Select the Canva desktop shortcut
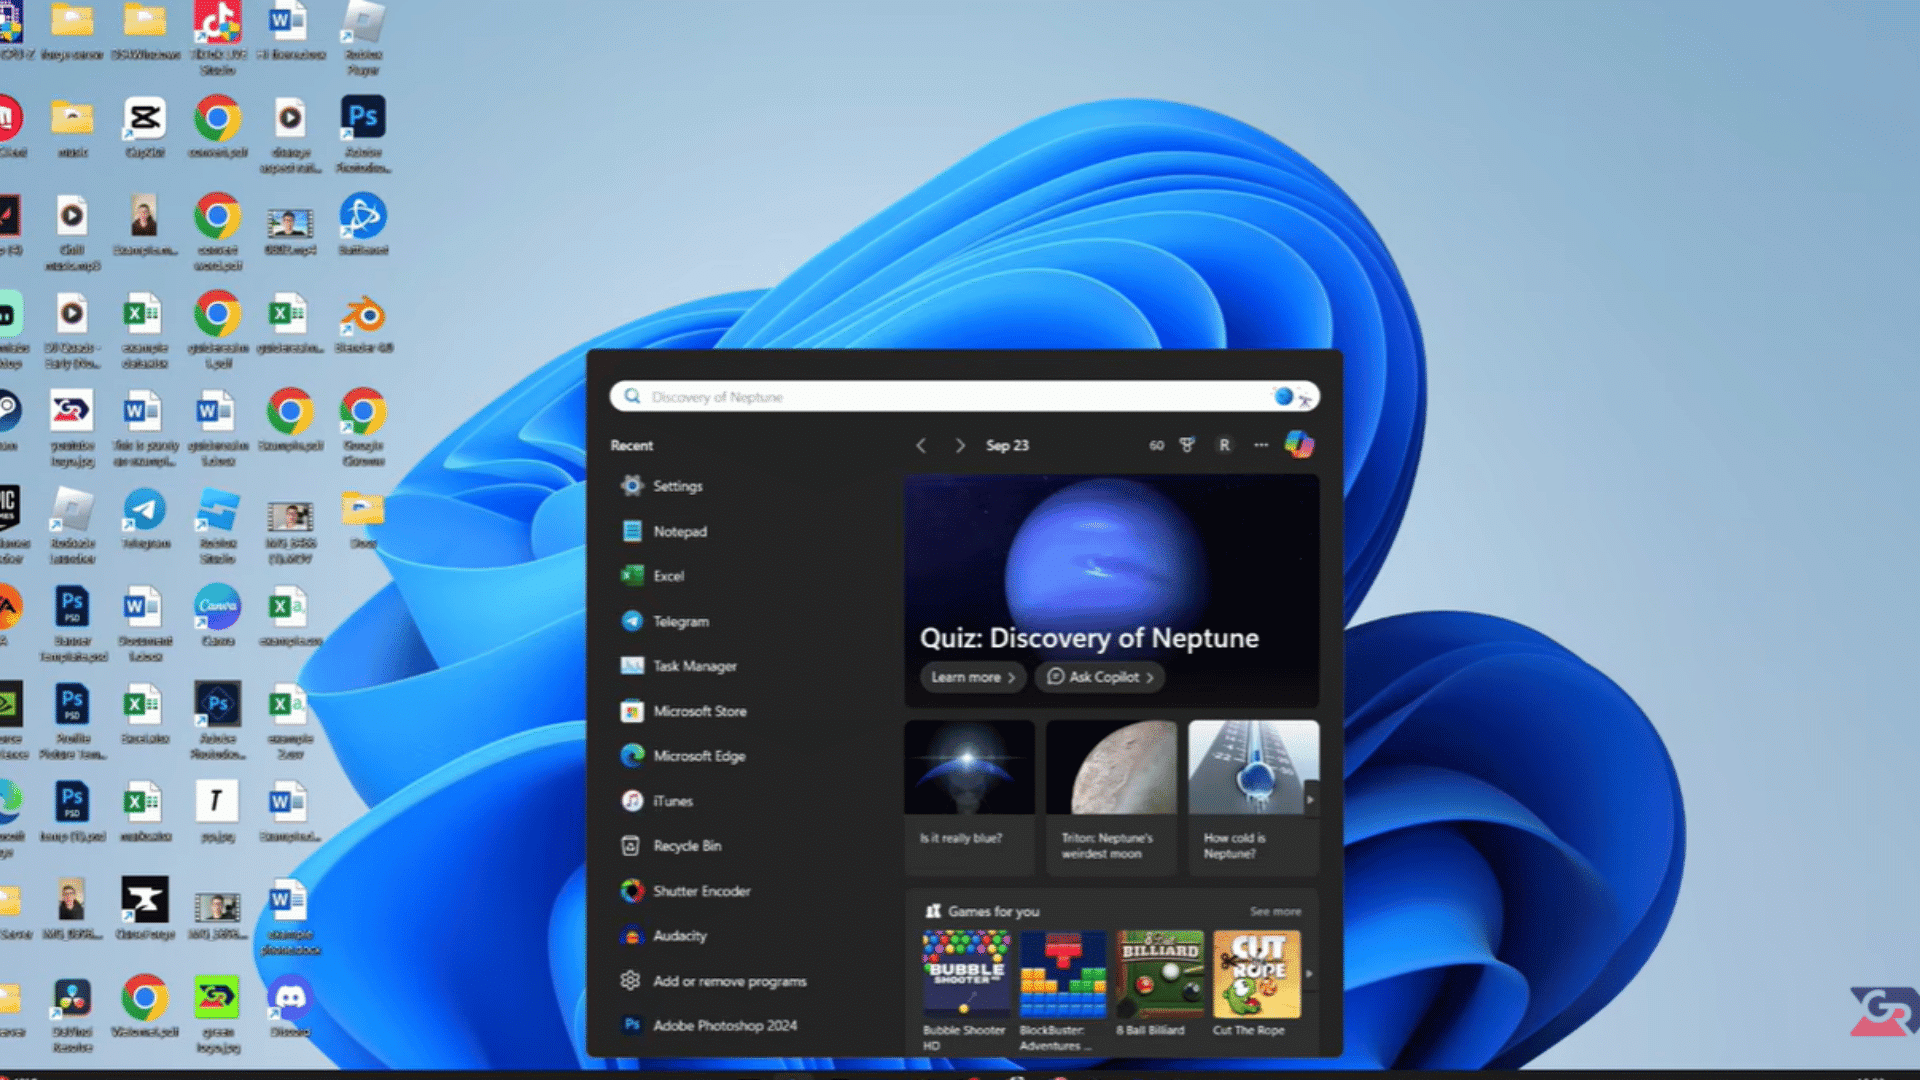 tap(217, 615)
